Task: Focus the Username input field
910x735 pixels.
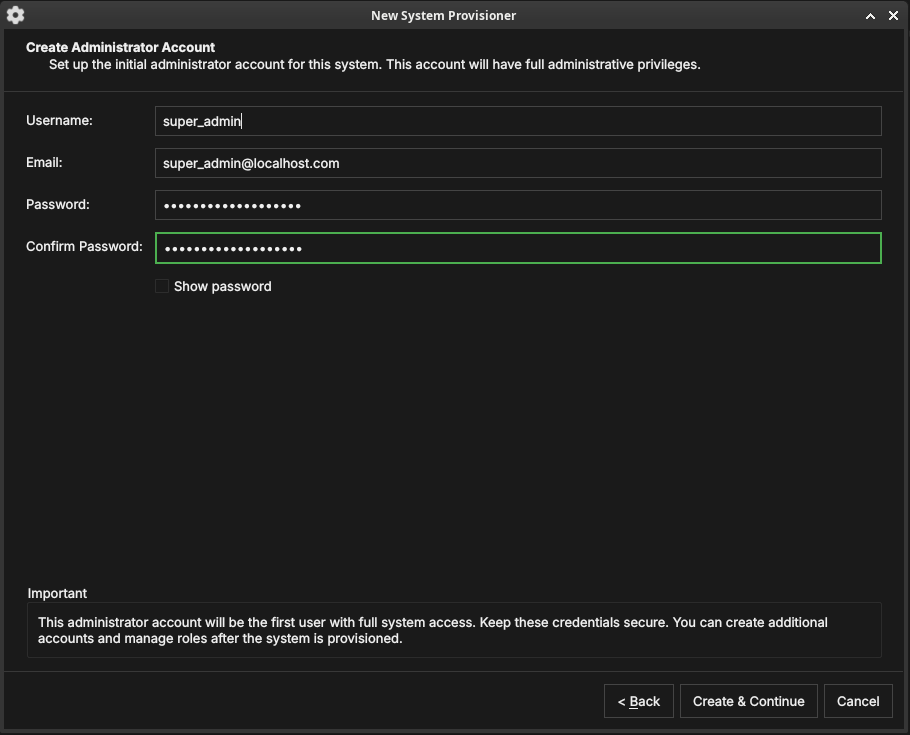Action: click(x=518, y=121)
